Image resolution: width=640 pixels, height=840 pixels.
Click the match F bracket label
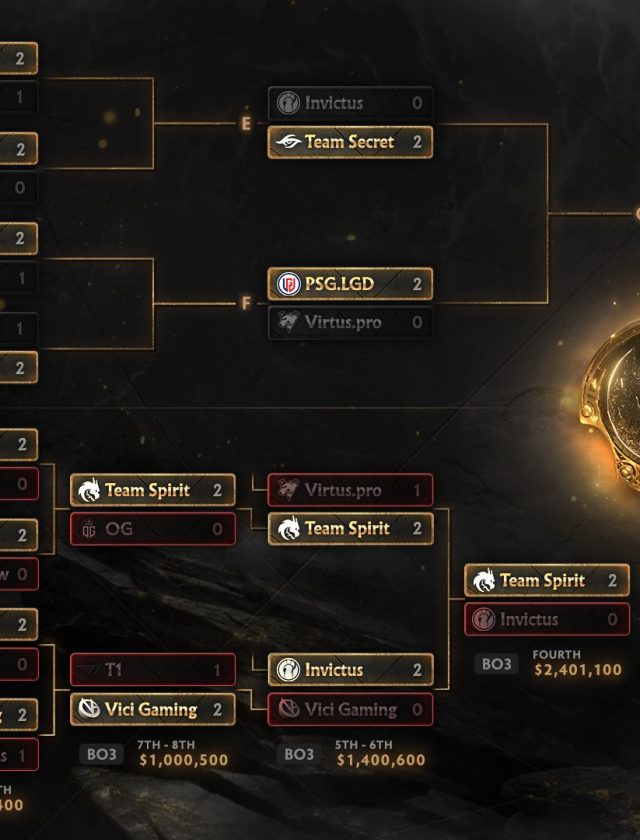pos(246,304)
